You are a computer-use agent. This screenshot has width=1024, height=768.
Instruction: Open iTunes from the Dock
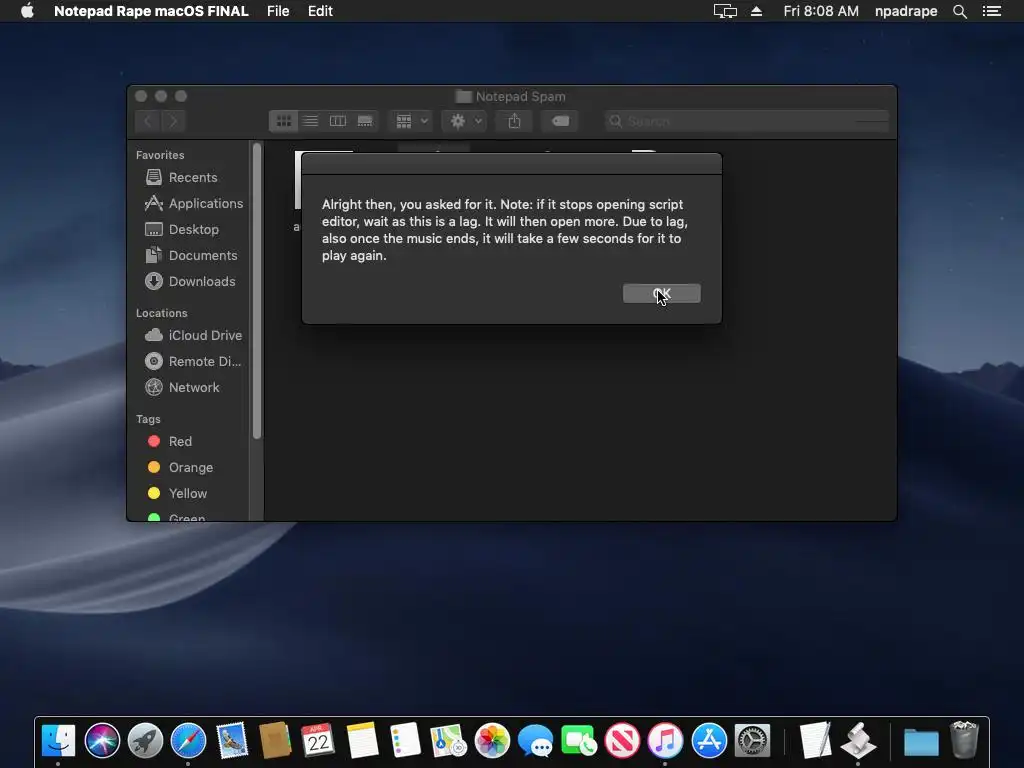pos(665,741)
